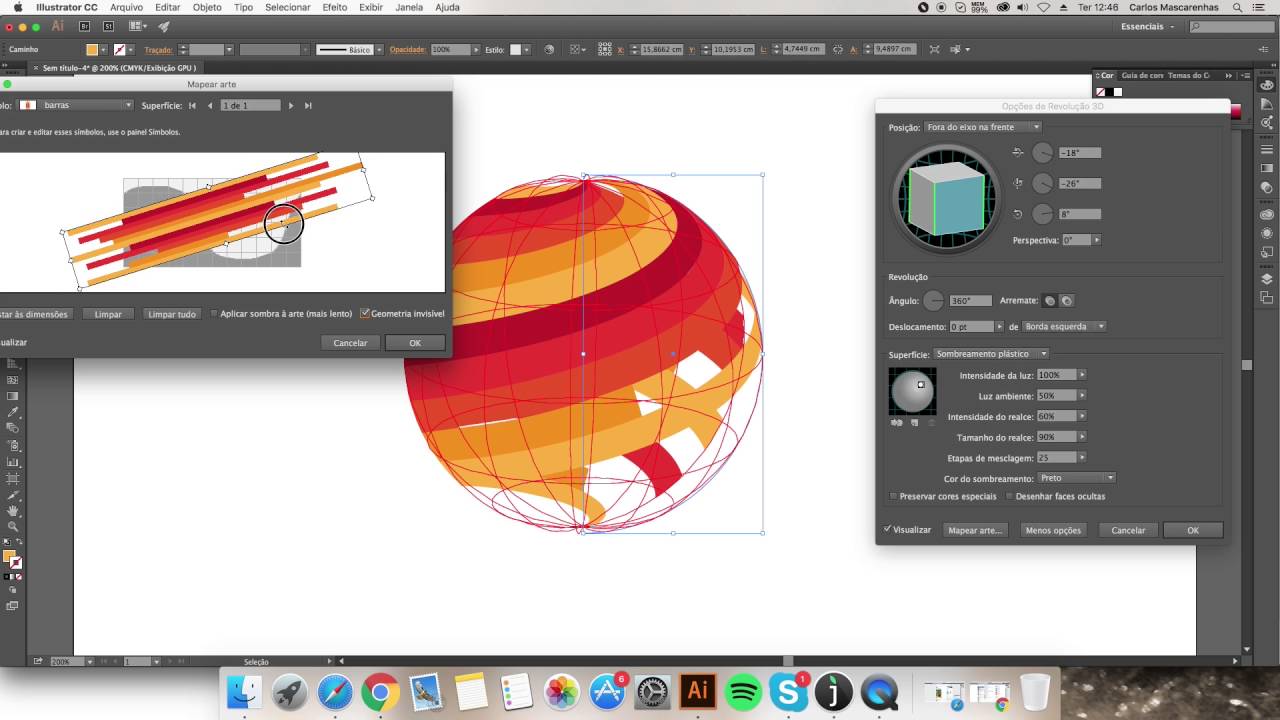Open the Color palette panel icon
1280x720 pixels.
pos(1266,85)
